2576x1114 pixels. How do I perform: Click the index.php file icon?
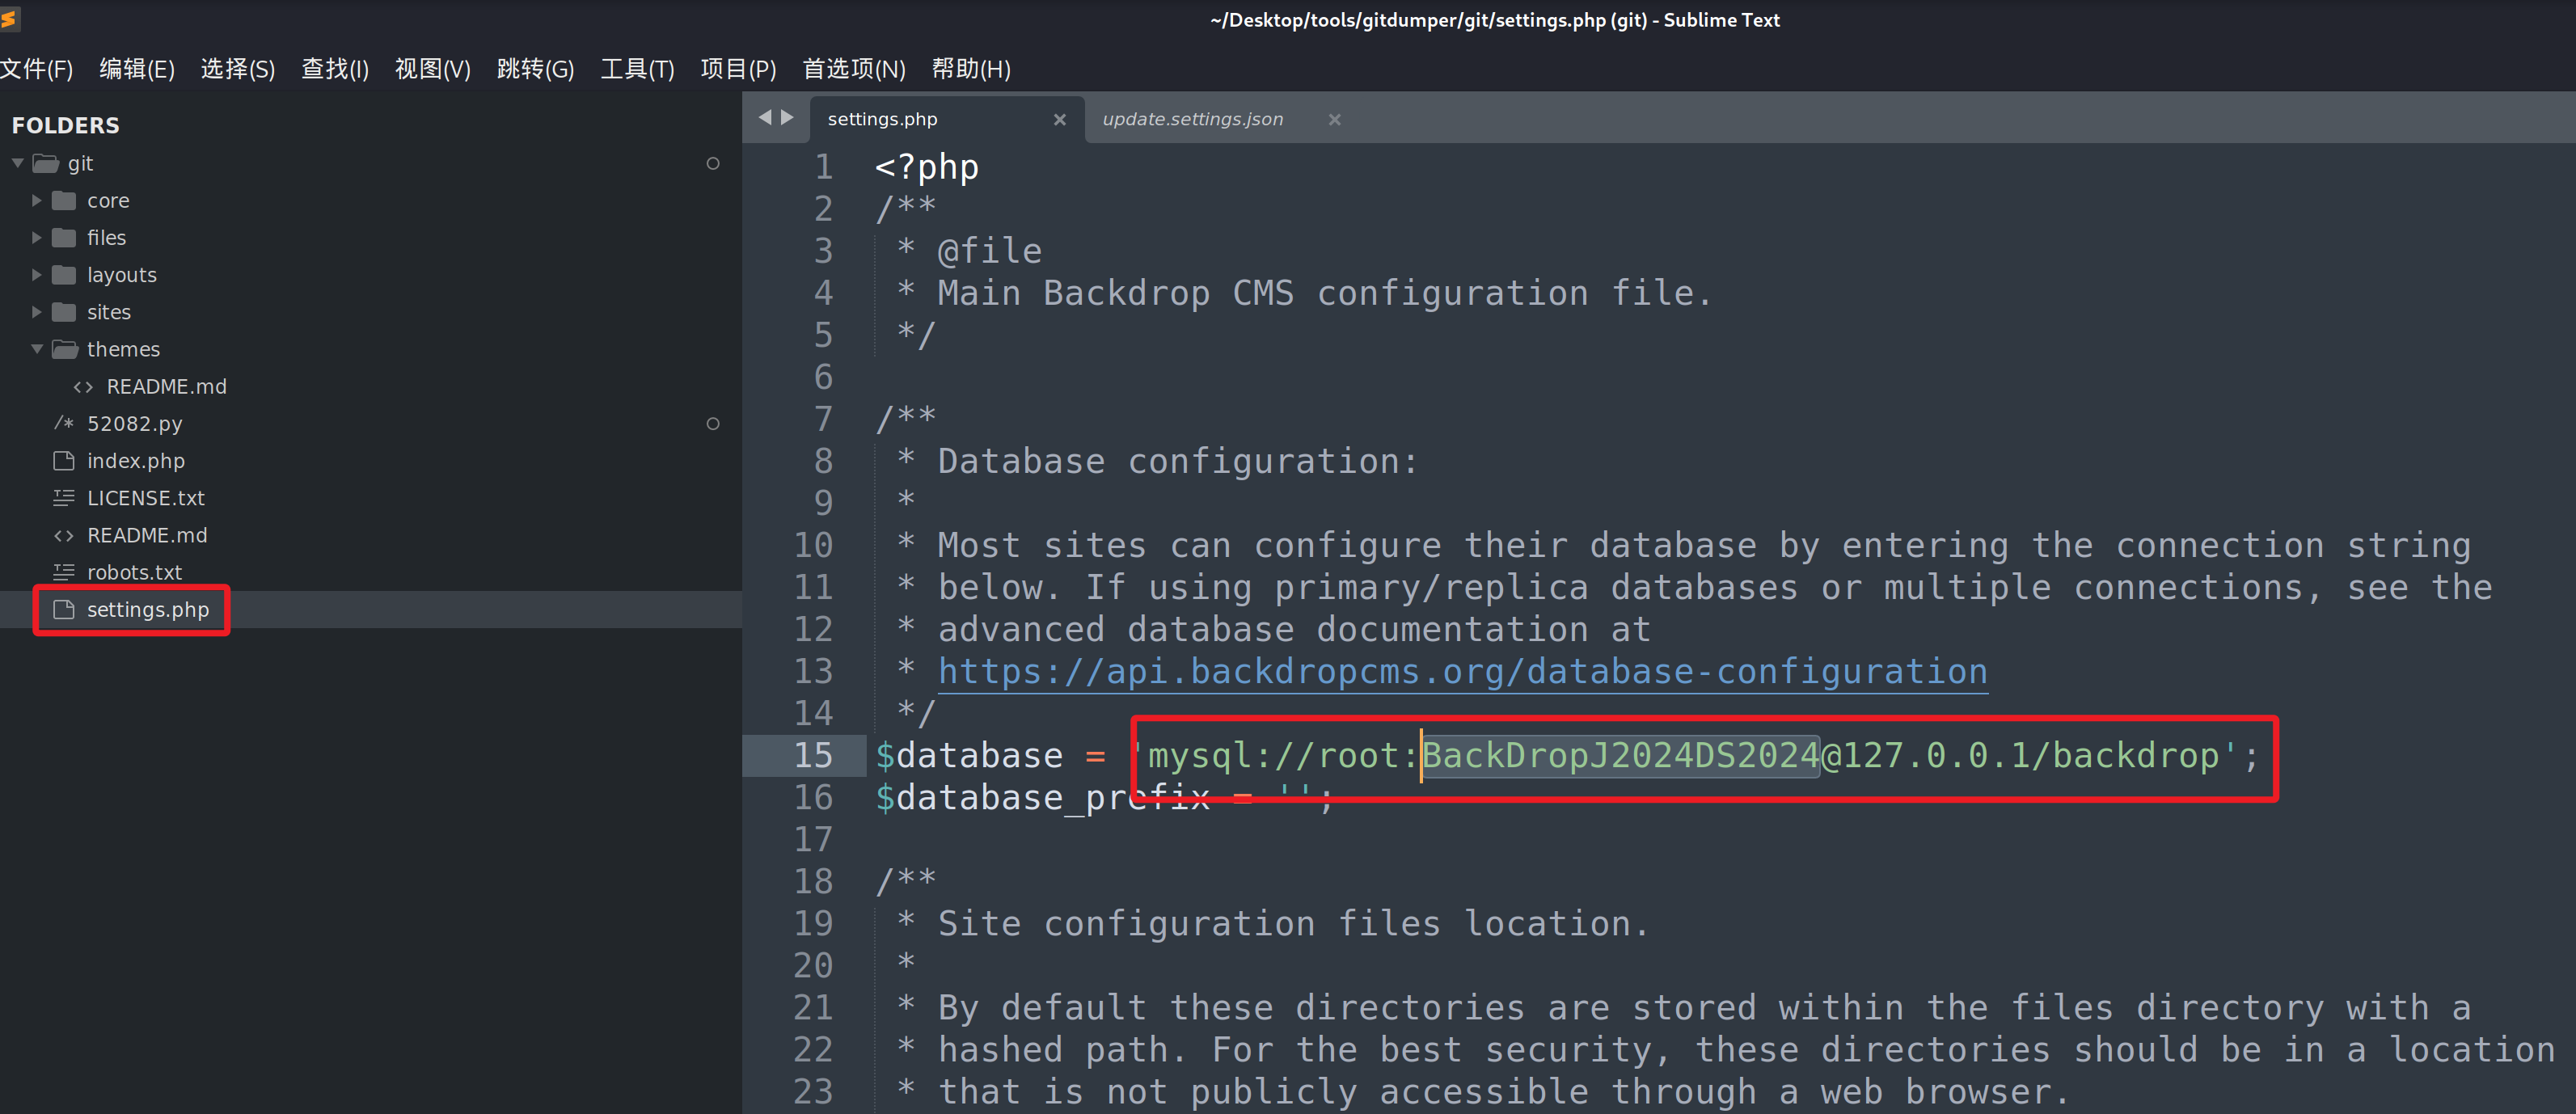pos(64,461)
